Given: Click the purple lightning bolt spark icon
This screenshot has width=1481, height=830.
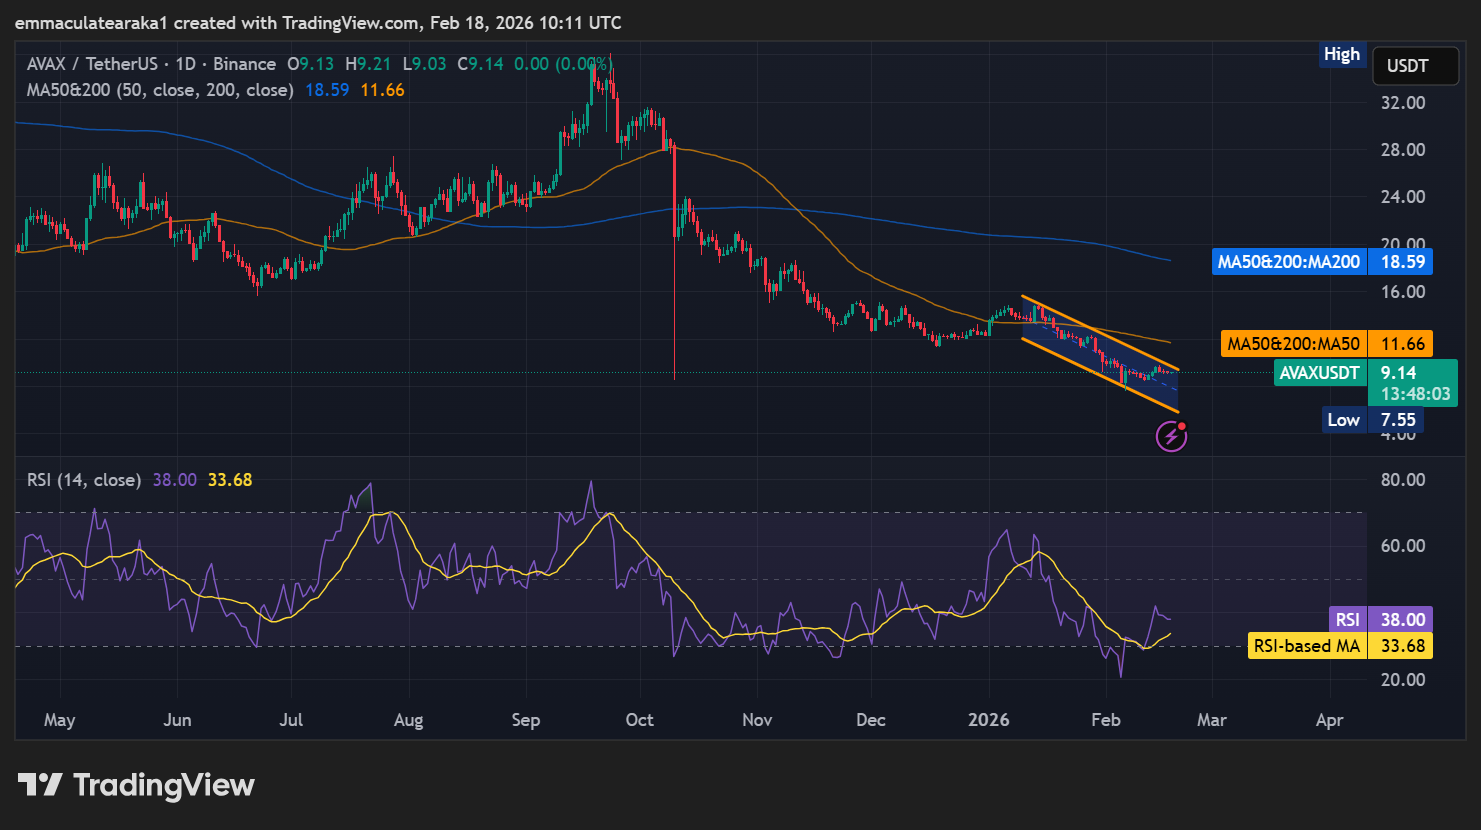Looking at the screenshot, I should [x=1171, y=435].
